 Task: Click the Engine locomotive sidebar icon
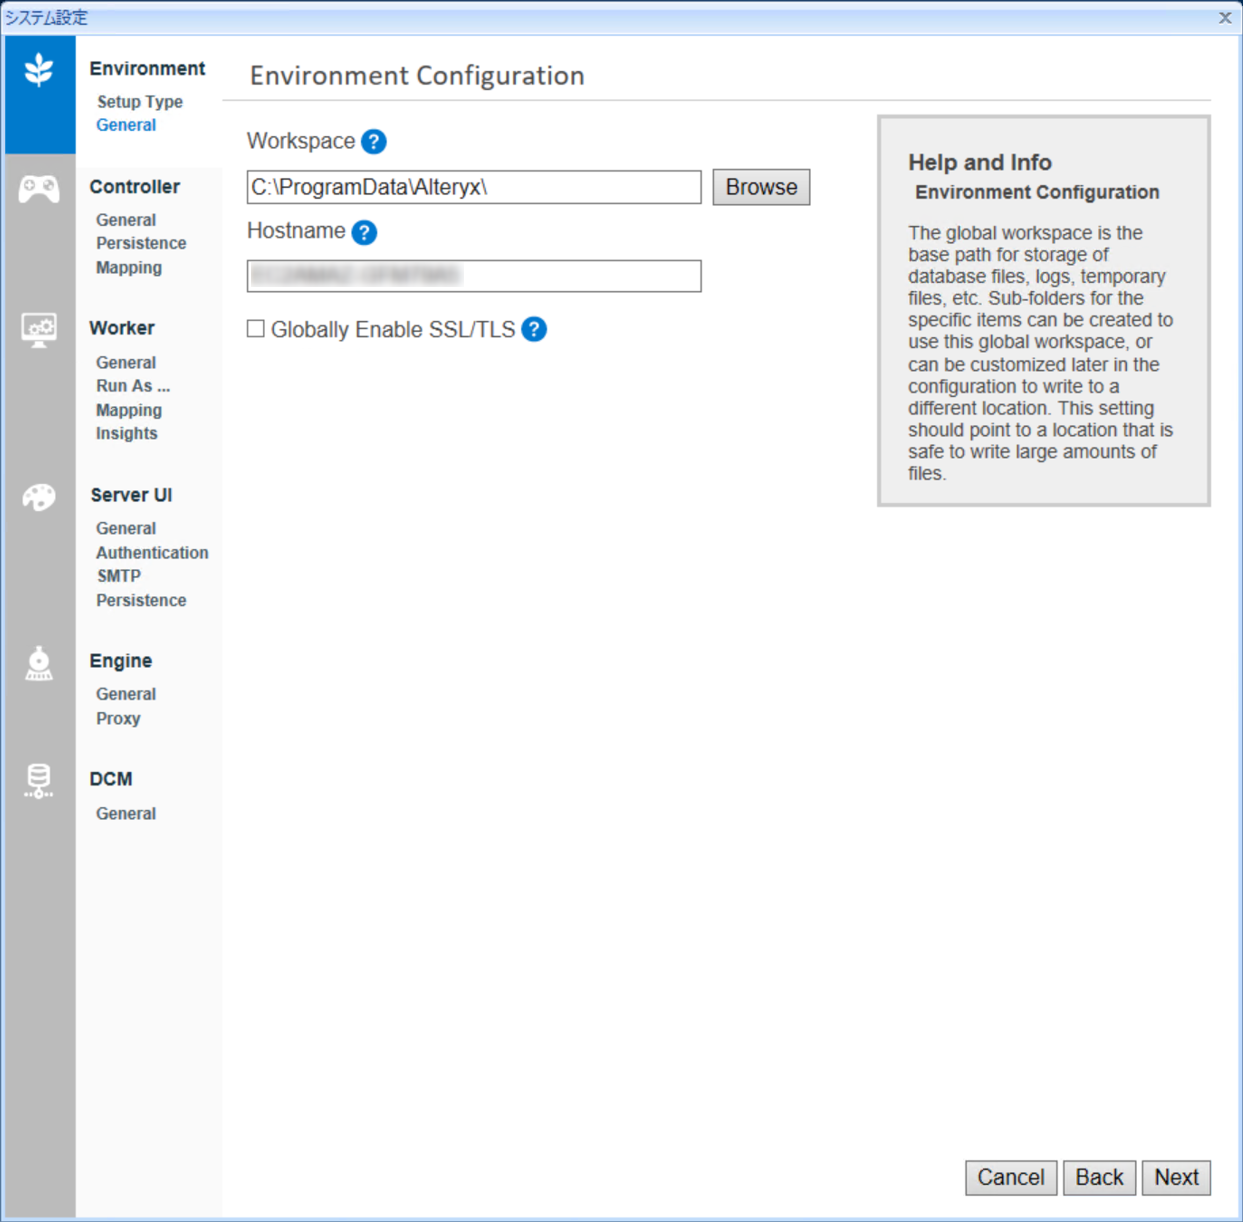39,662
